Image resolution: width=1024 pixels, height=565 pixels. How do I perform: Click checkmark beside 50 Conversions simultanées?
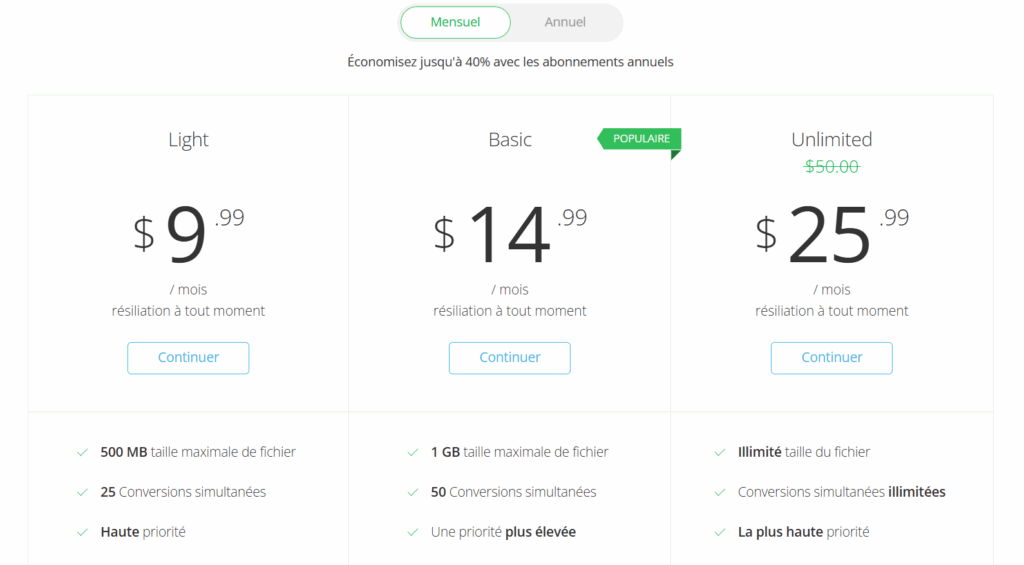413,492
